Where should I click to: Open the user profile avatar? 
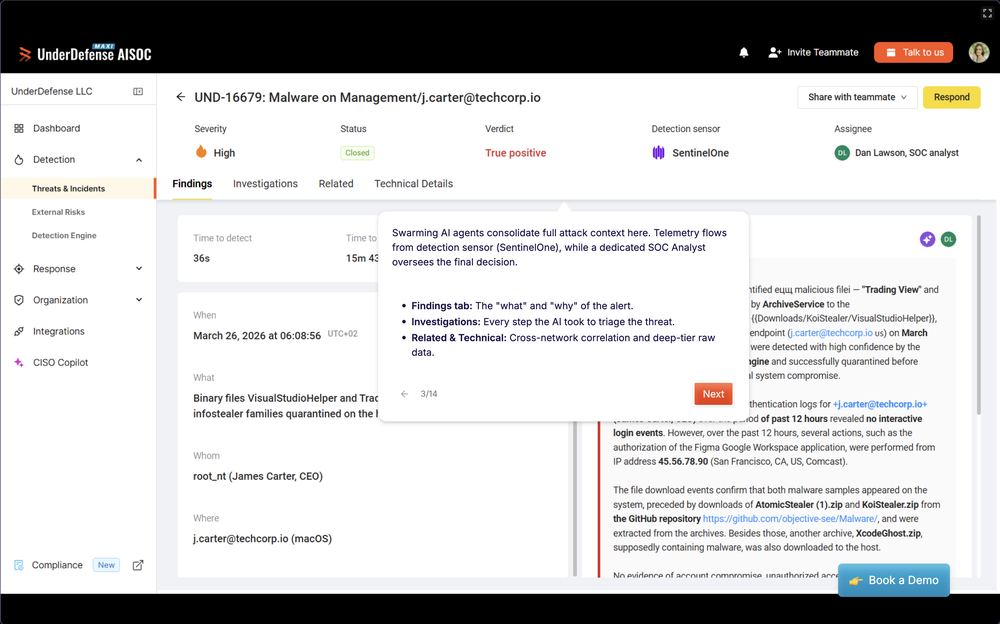979,52
